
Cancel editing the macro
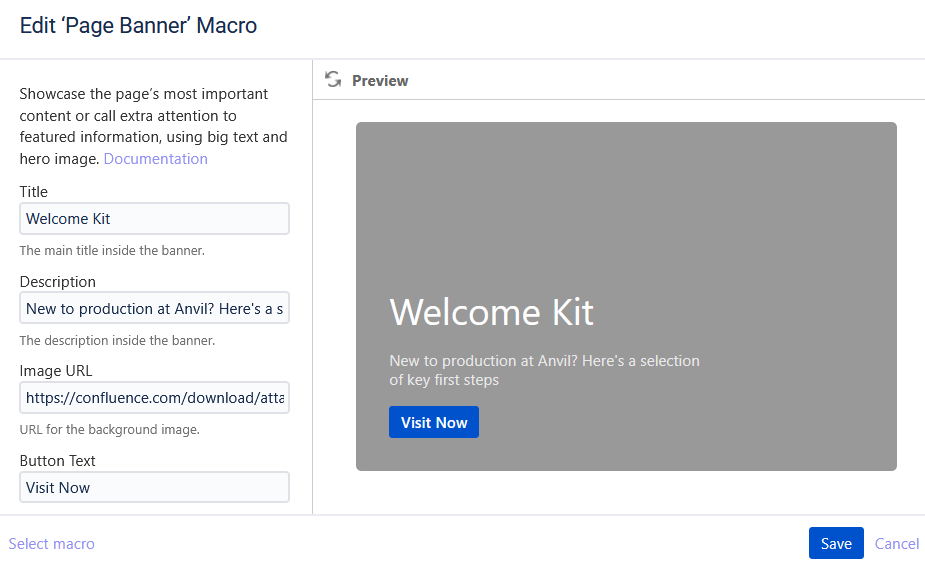click(896, 543)
